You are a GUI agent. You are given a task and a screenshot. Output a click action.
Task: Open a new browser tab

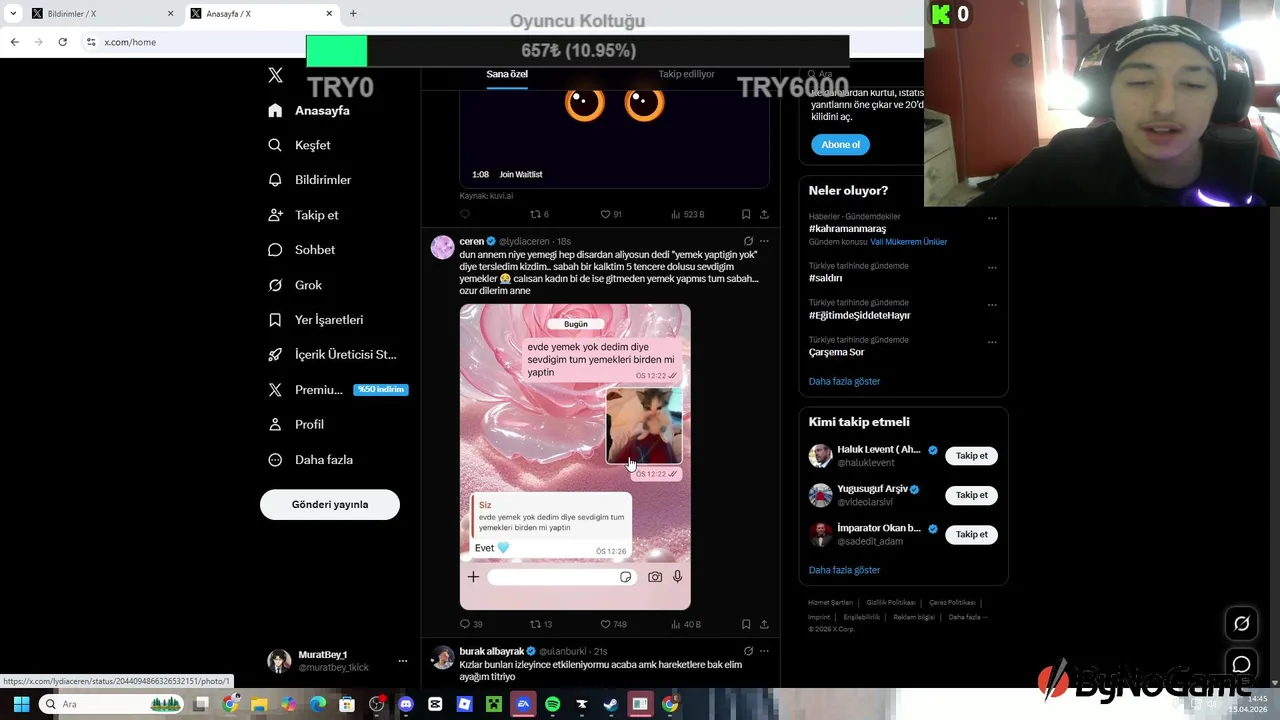pos(353,14)
